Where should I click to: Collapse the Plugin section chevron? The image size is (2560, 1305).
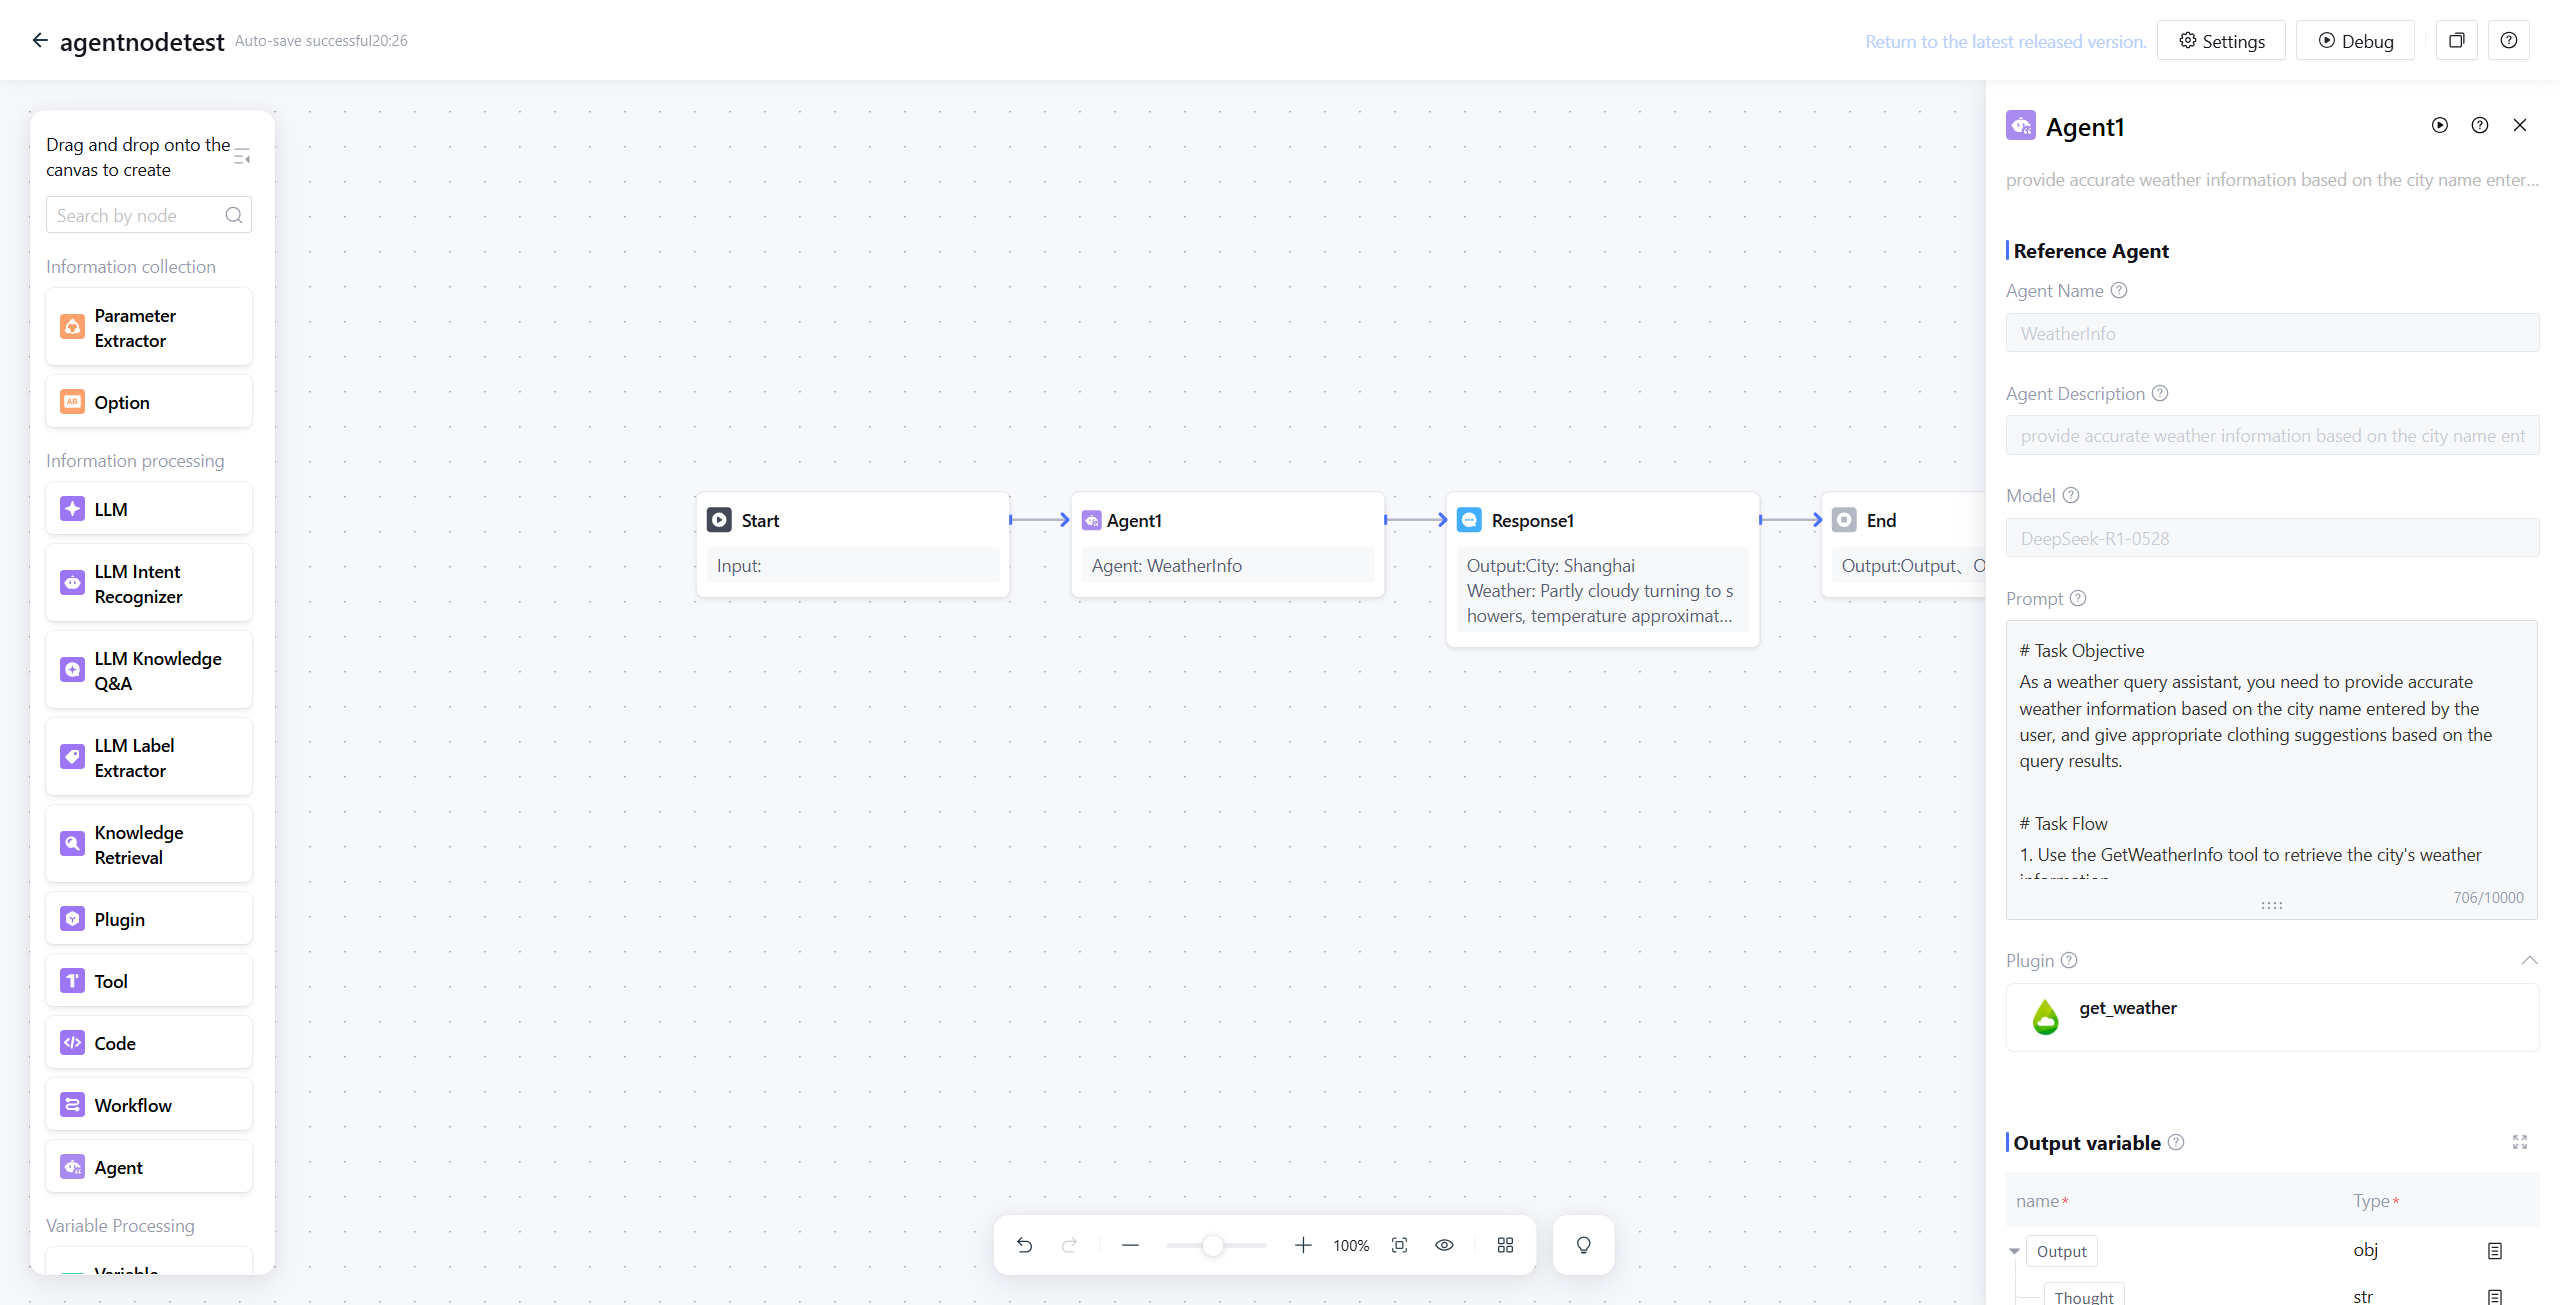tap(2529, 960)
